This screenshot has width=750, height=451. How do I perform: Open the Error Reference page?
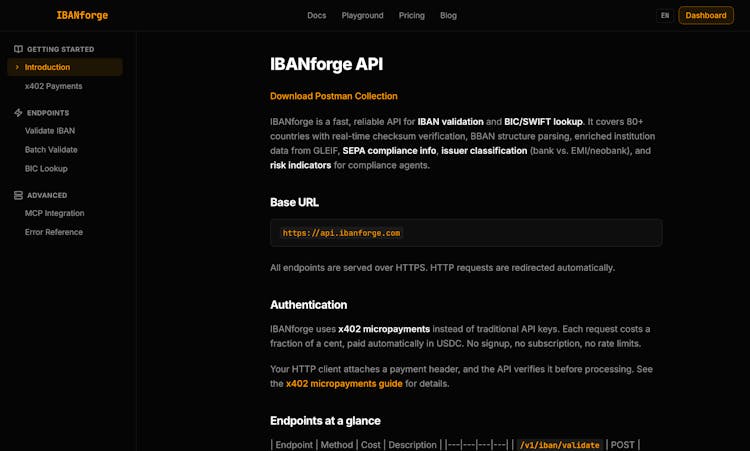[54, 232]
